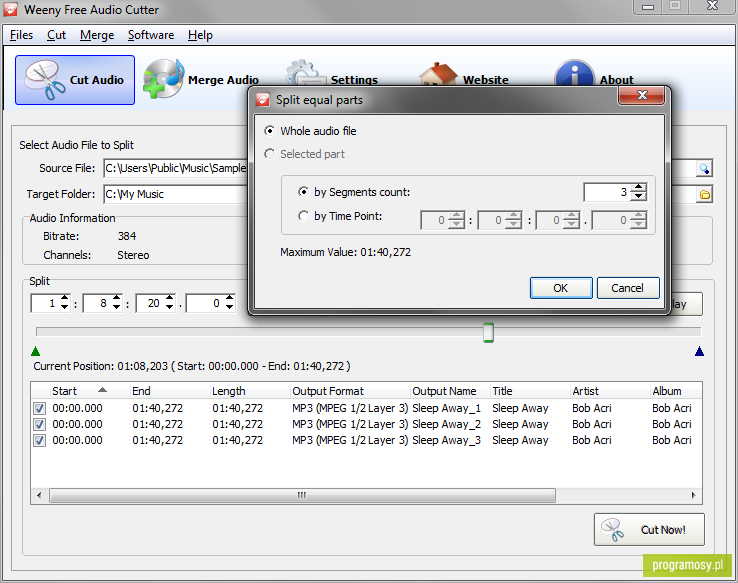The width and height of the screenshot is (738, 583).
Task: Open the About info icon
Action: coord(574,73)
